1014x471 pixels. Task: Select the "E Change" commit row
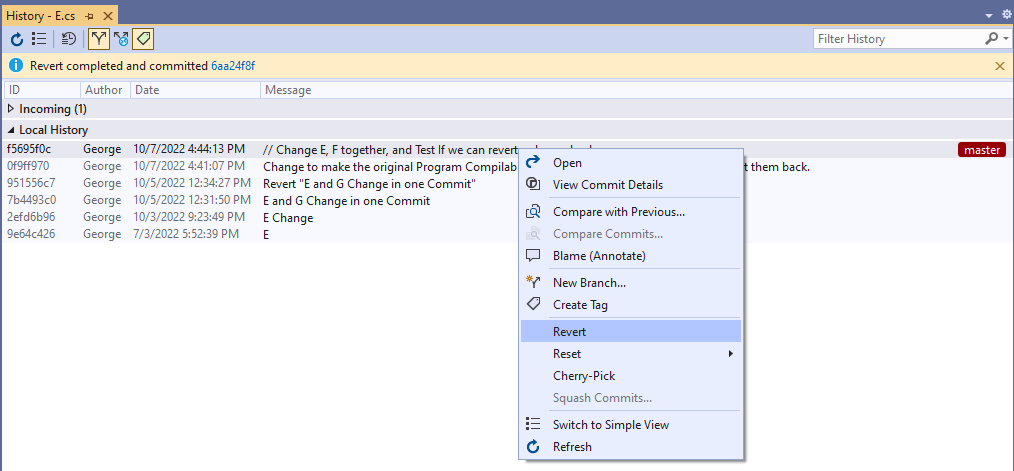(x=288, y=218)
